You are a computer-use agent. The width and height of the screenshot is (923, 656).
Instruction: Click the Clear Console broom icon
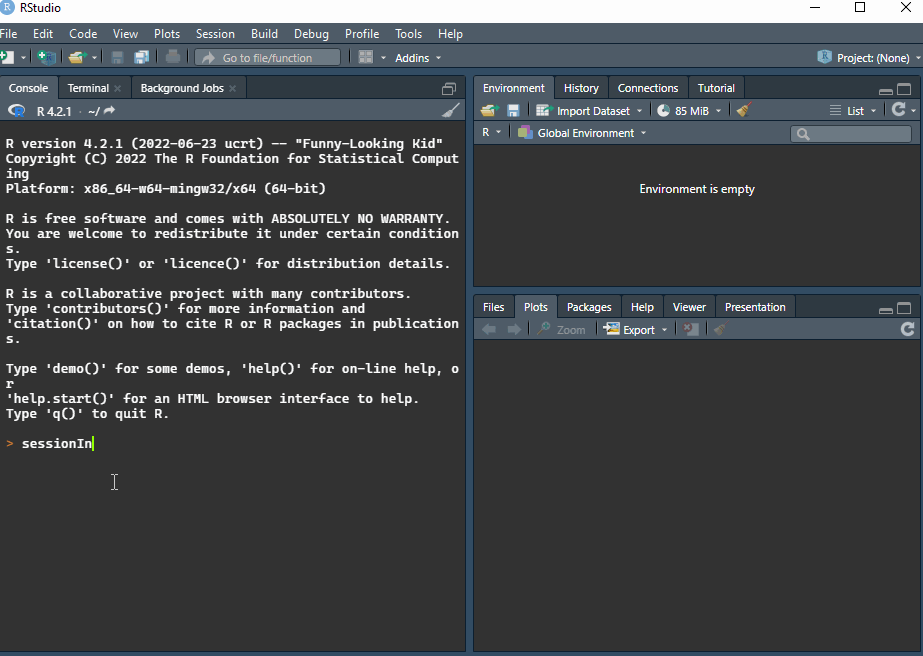[450, 110]
